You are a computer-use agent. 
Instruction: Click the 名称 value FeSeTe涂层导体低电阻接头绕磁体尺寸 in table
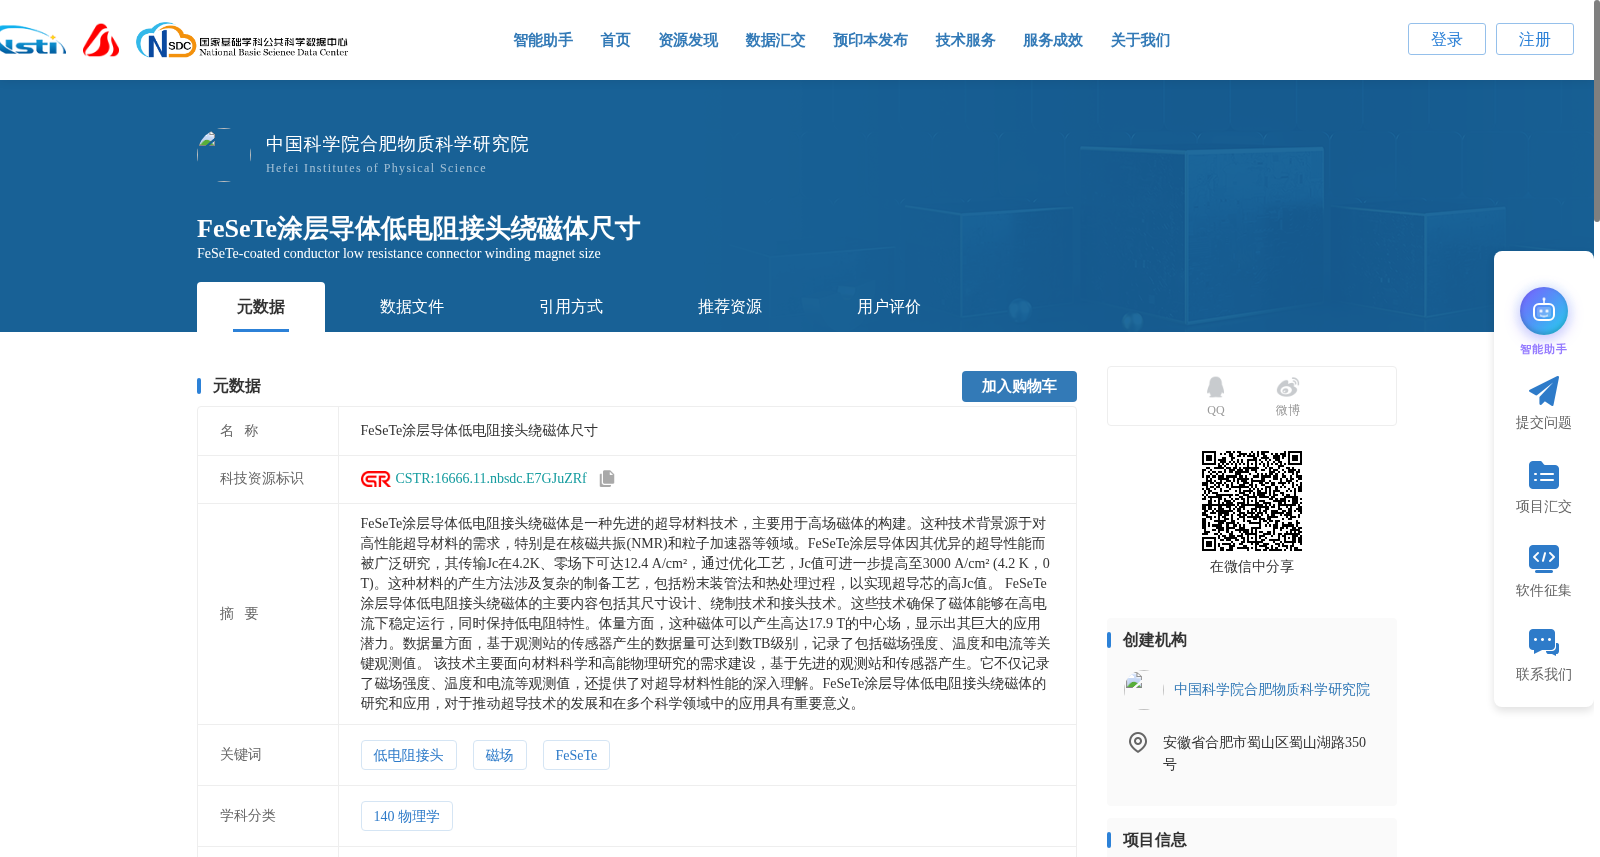pyautogui.click(x=479, y=431)
